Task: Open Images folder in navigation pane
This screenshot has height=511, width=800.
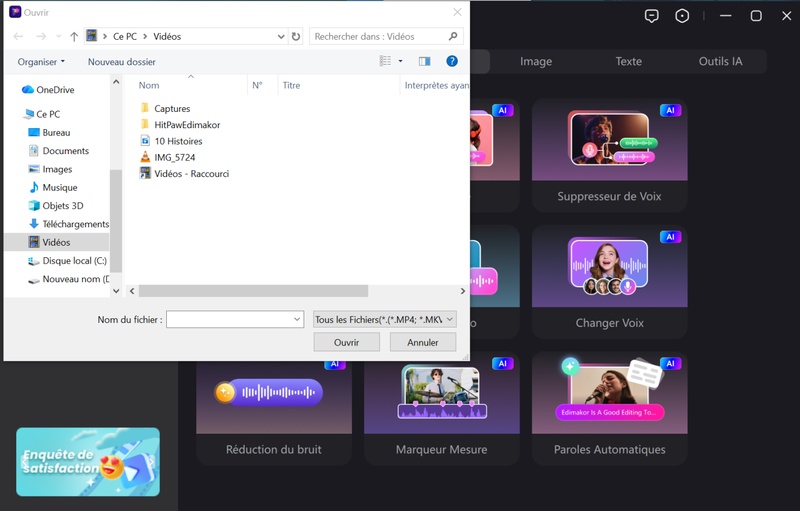Action: (x=50, y=169)
